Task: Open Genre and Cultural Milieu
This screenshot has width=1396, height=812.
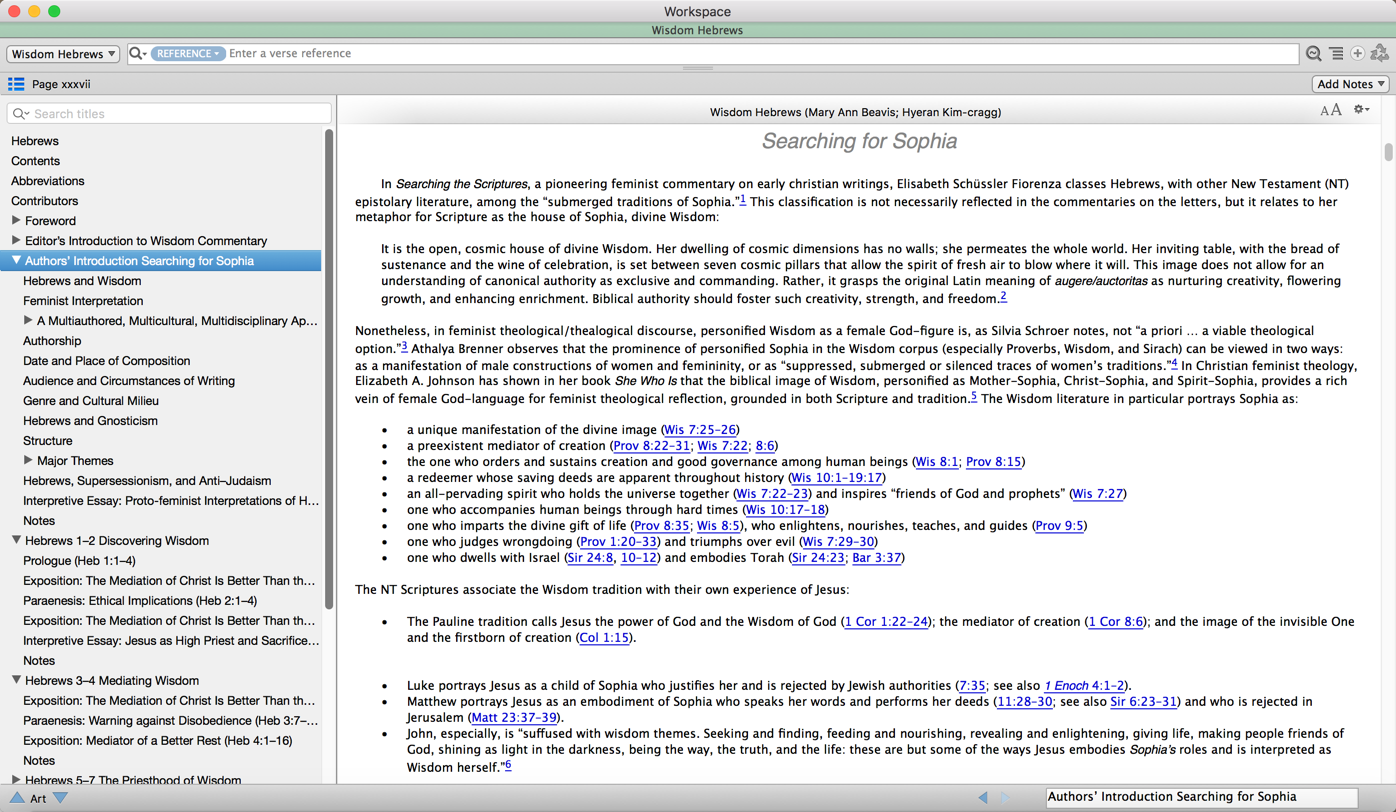Action: click(91, 401)
